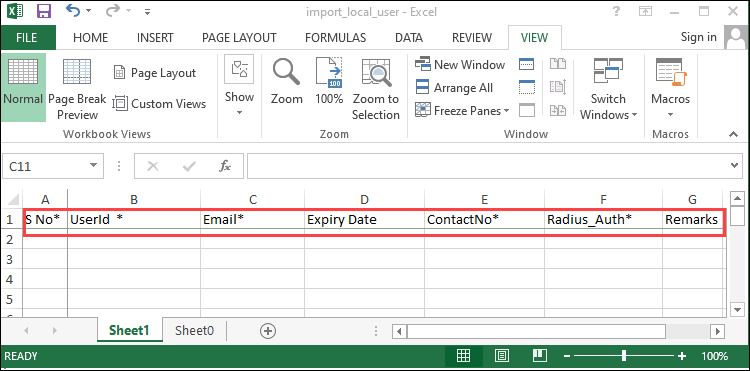Open the Customize Quick Access Toolbar menu
This screenshot has width=750, height=371.
[147, 11]
